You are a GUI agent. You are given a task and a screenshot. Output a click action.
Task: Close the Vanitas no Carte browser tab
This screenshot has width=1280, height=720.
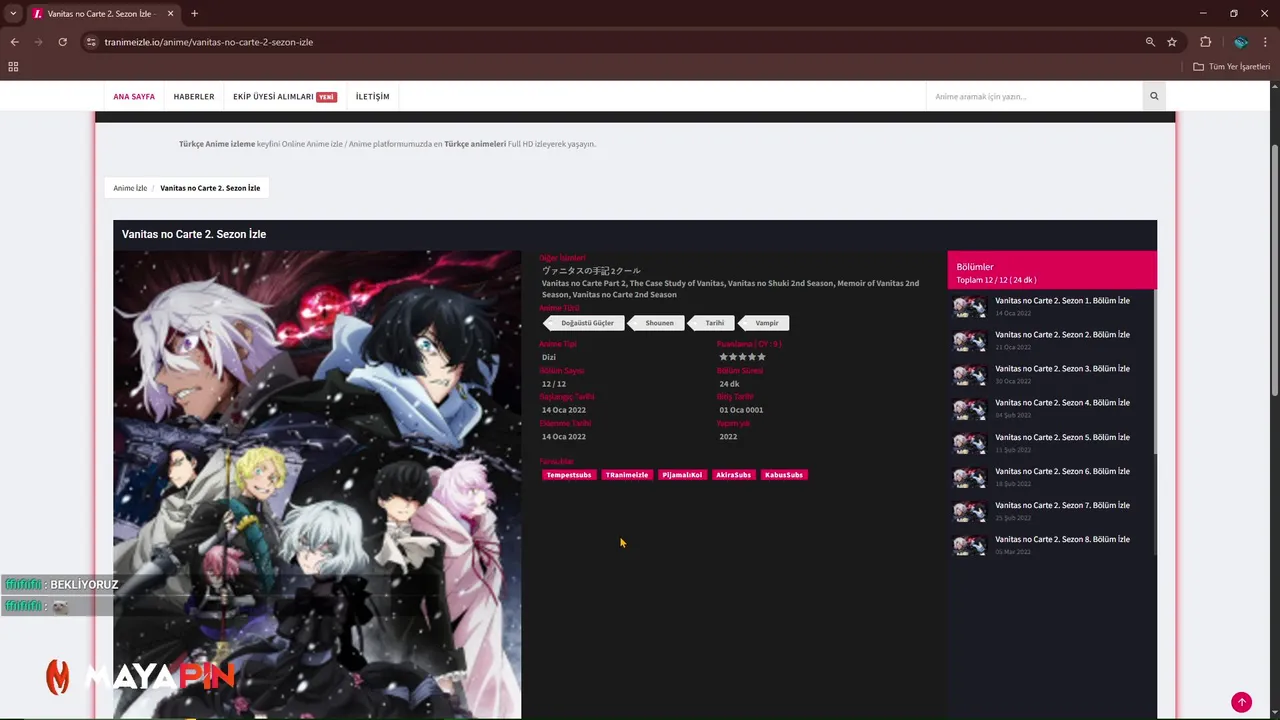pos(171,13)
